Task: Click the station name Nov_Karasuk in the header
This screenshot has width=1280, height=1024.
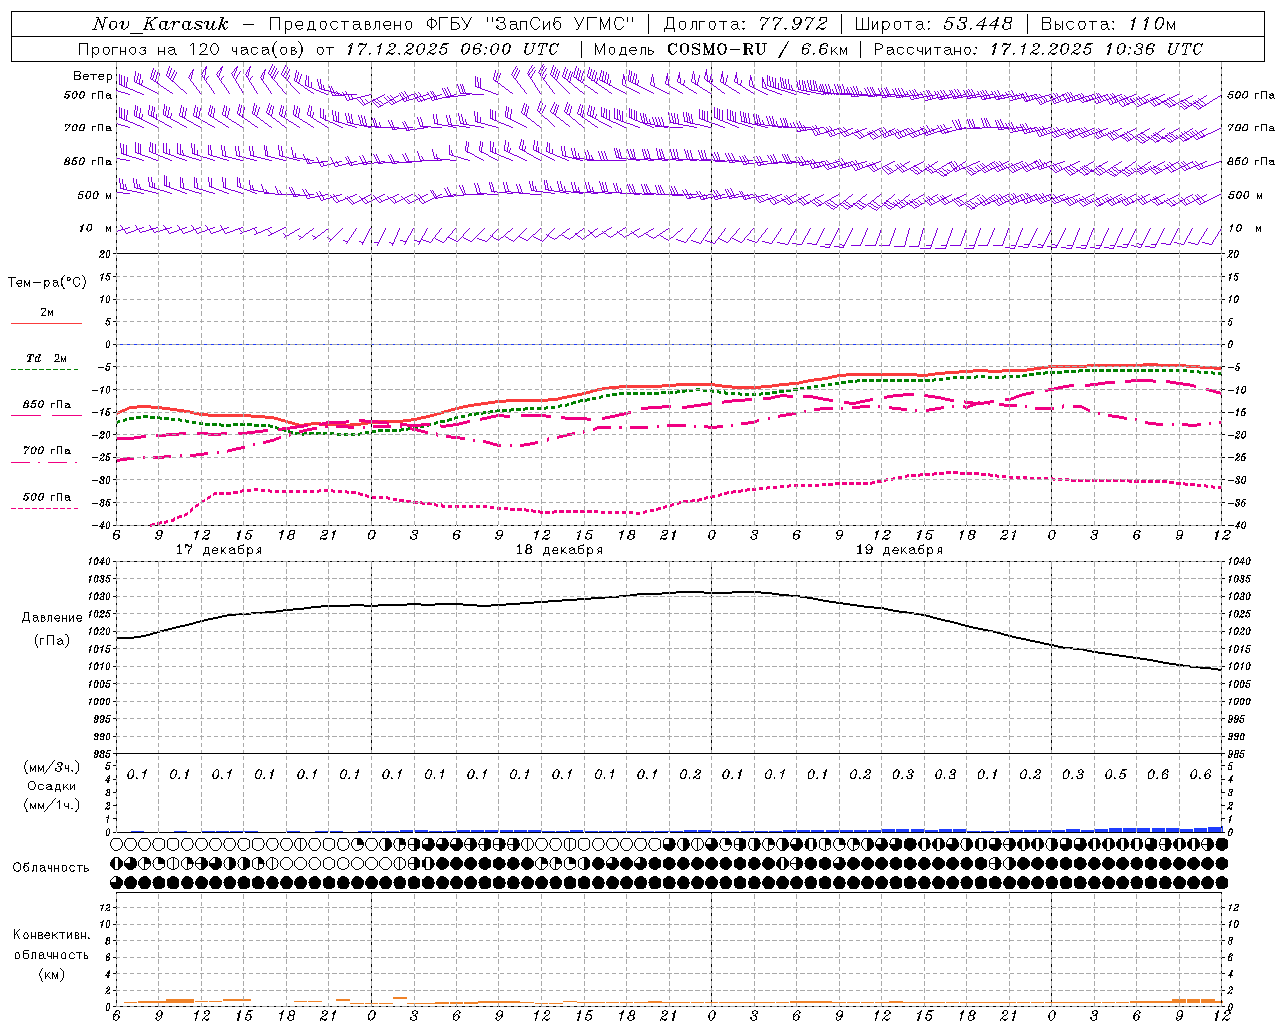Action: 161,24
